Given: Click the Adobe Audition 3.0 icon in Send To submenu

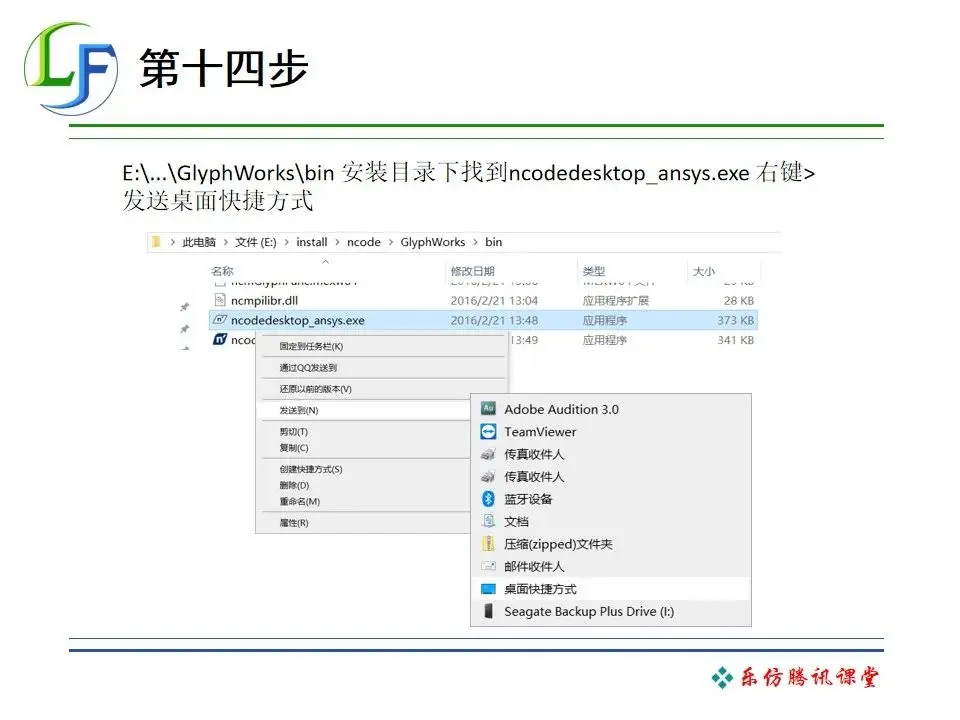Looking at the screenshot, I should click(x=488, y=409).
